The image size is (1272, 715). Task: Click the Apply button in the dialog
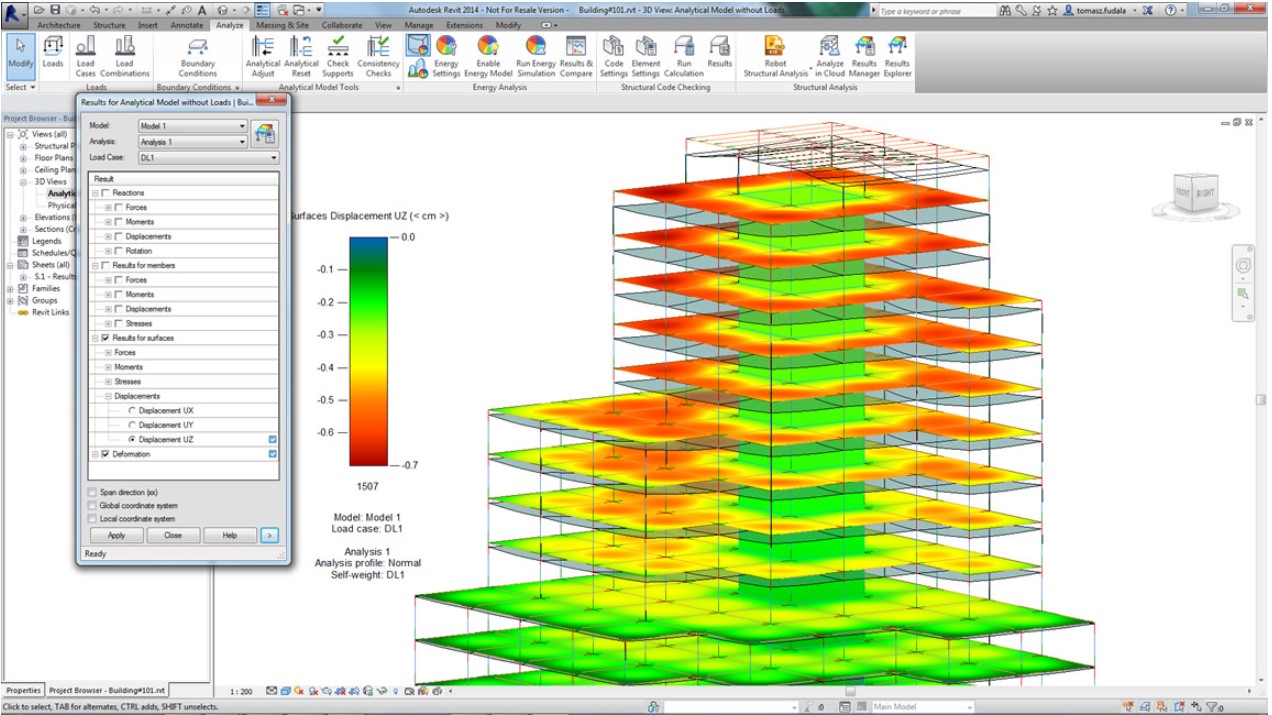click(x=116, y=535)
